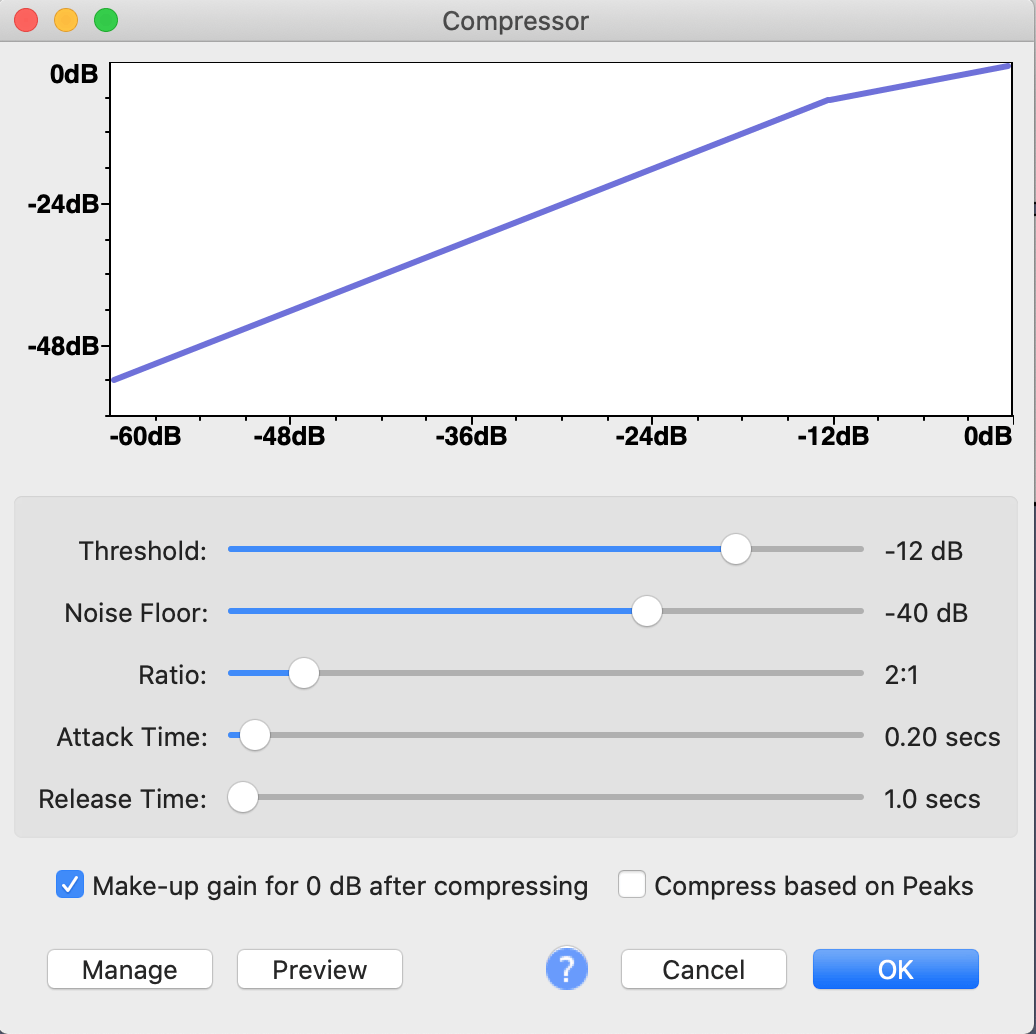Disable Make-up gain for 0 dB checkbox
Screen dimensions: 1036x1034
click(x=69, y=885)
